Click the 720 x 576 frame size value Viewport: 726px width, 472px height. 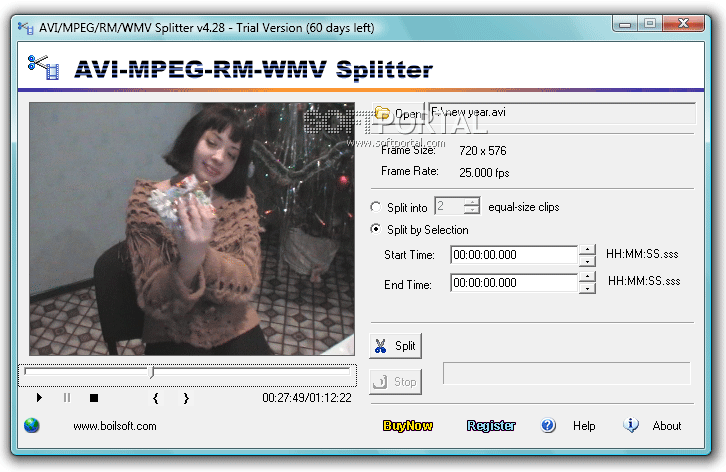482,151
